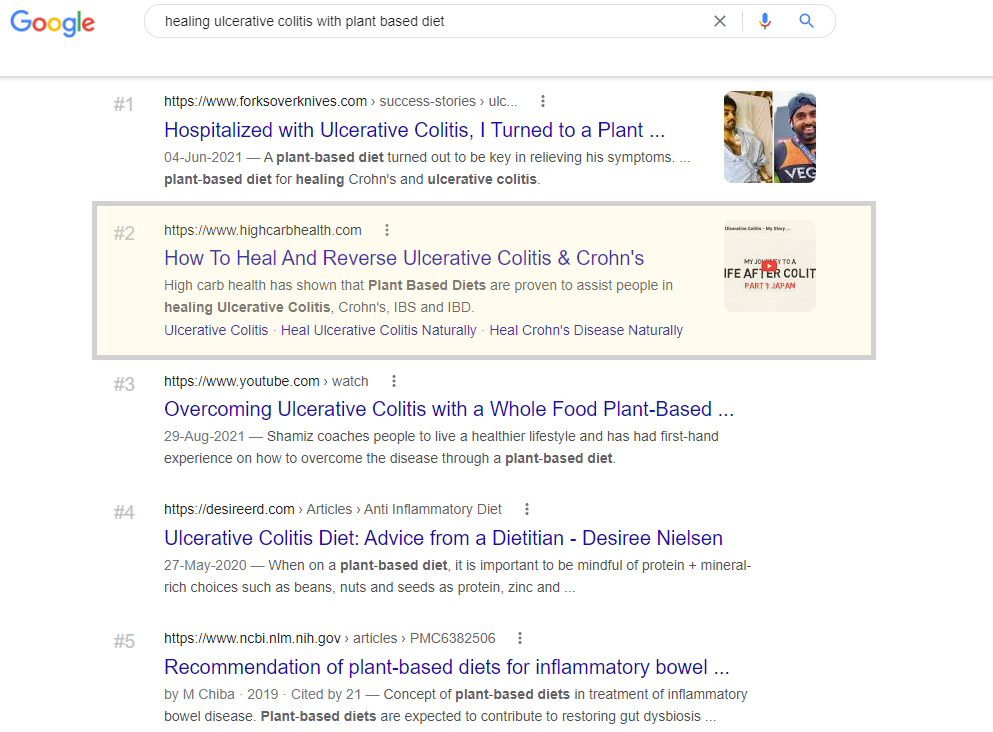
Task: Open 'Hospitalized with Ulcerative Colitis' result
Action: point(415,130)
